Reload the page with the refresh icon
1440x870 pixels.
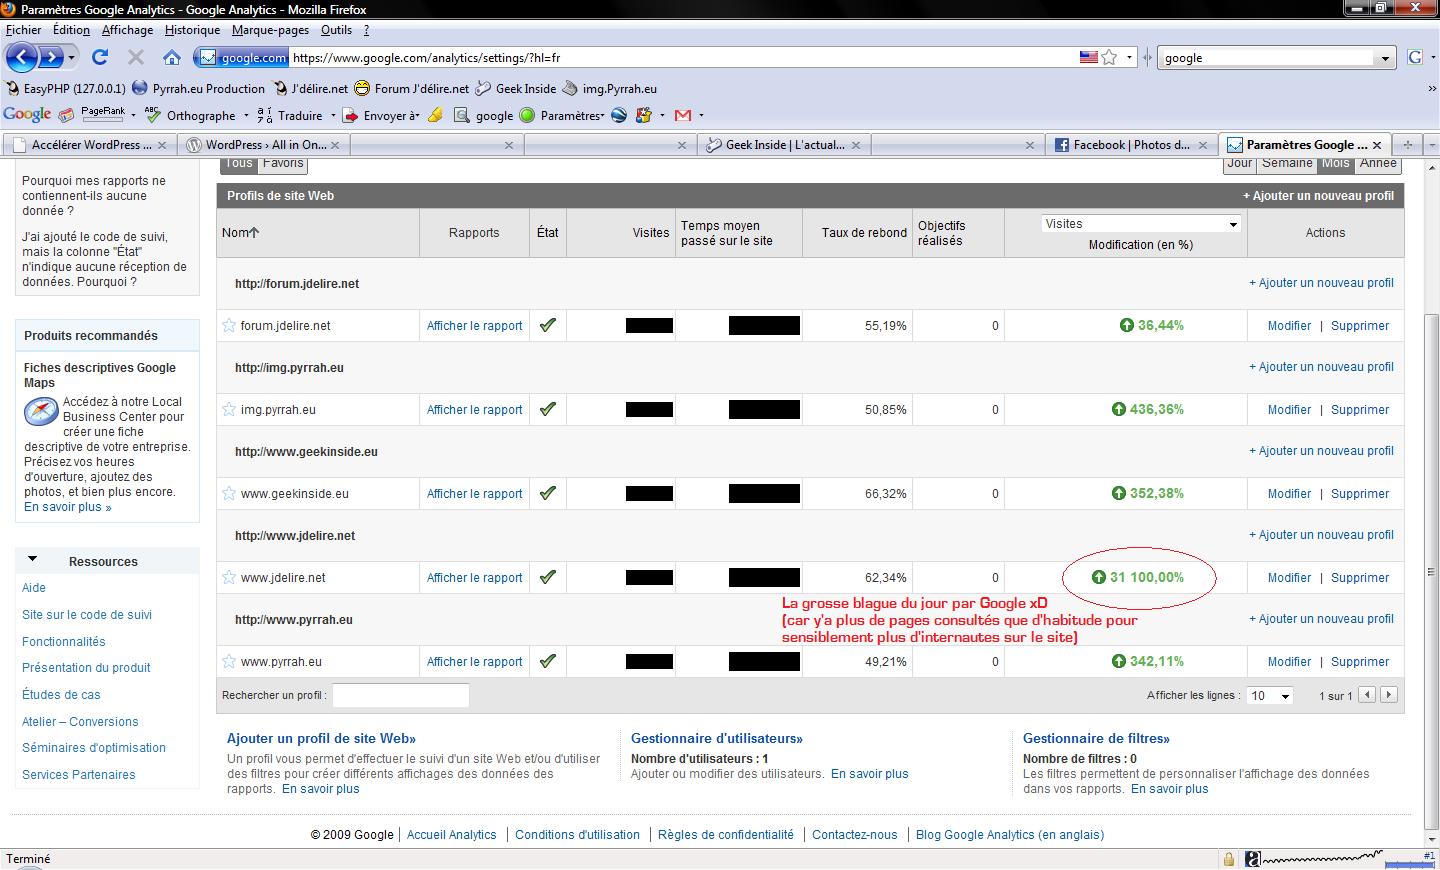tap(100, 57)
